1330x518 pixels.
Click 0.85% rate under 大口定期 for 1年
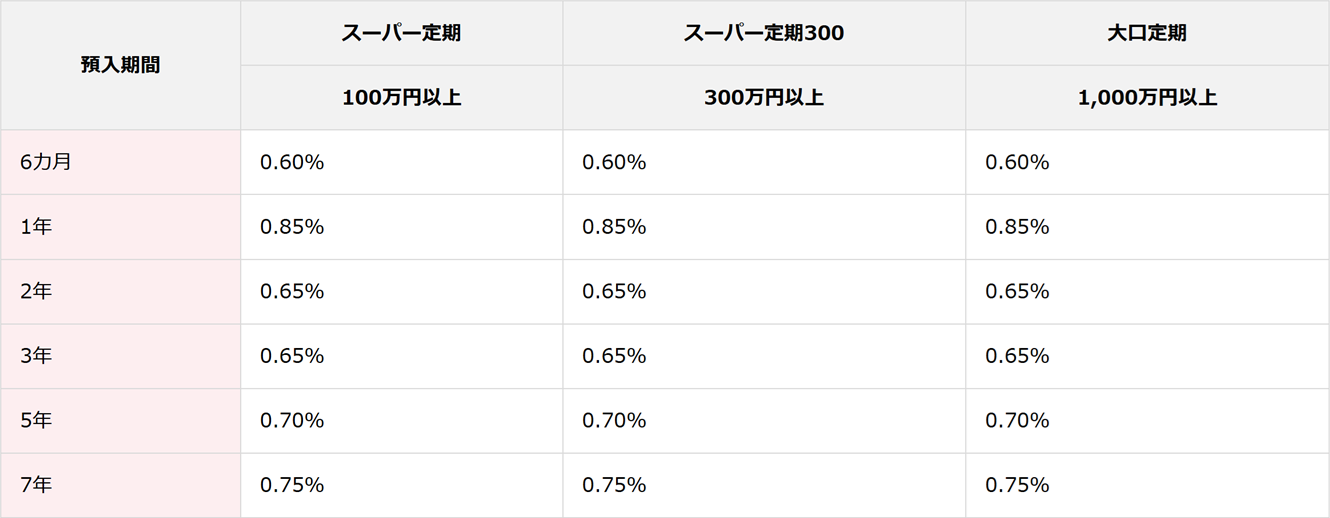[1017, 227]
